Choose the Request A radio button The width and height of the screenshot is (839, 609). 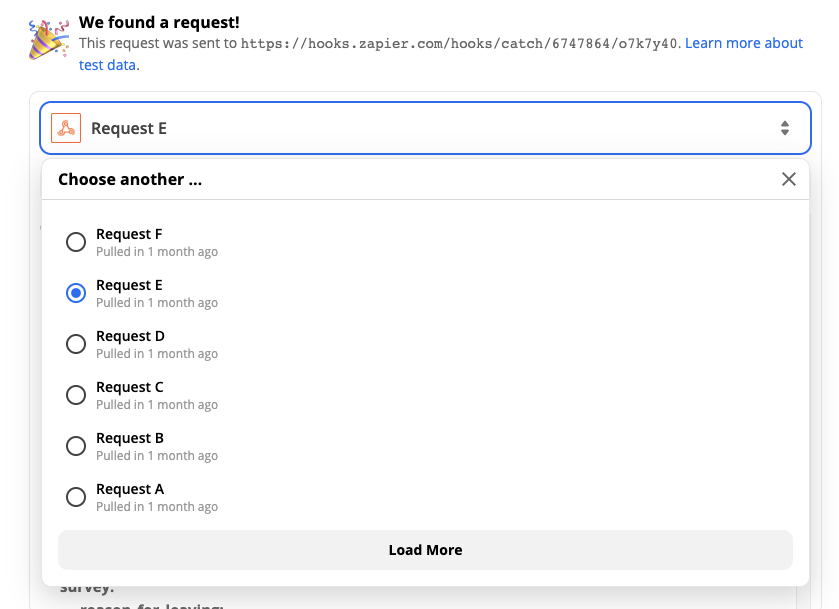(x=76, y=497)
